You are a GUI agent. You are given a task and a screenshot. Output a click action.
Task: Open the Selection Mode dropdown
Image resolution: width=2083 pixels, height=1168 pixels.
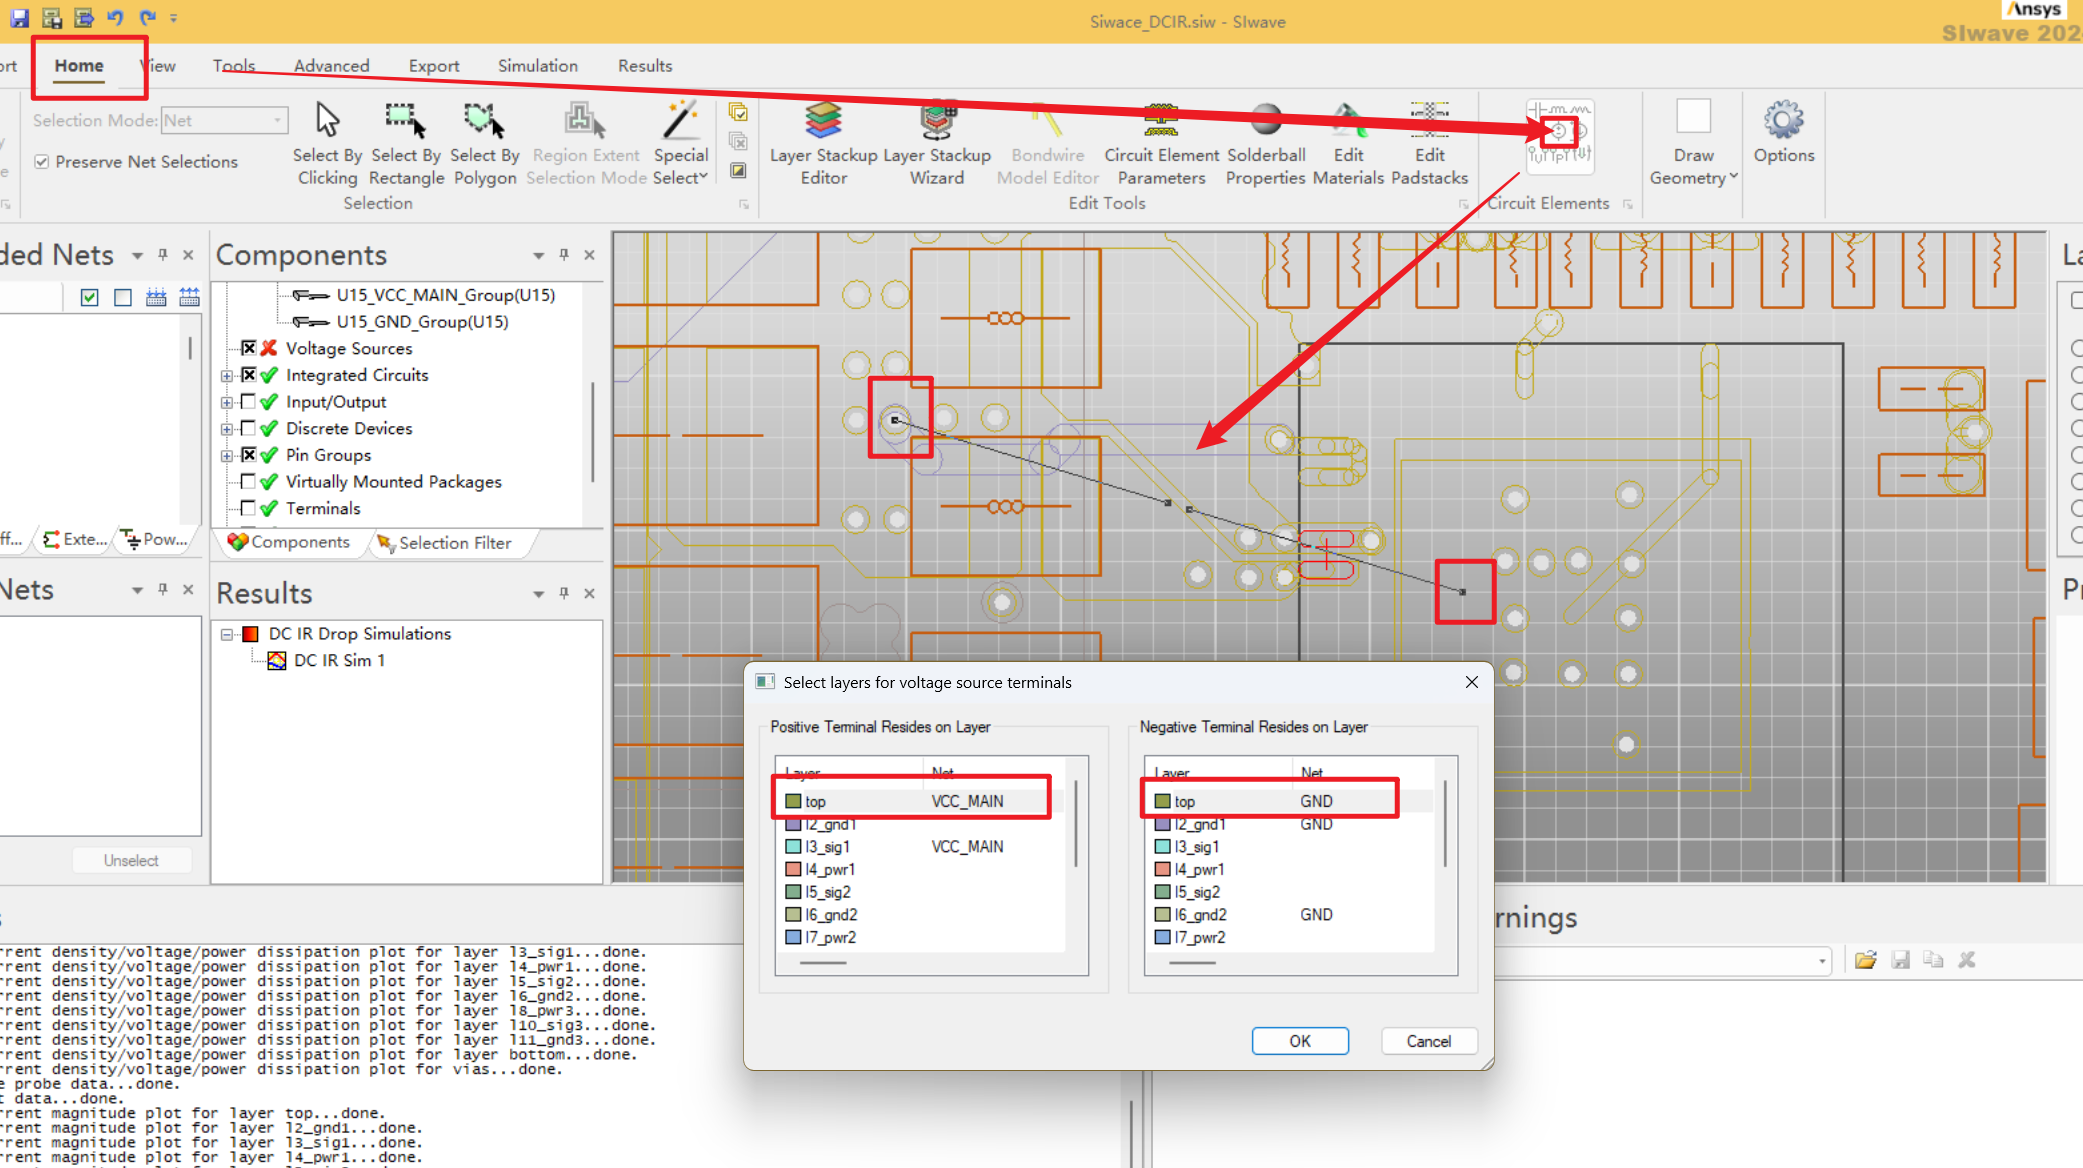[x=277, y=121]
